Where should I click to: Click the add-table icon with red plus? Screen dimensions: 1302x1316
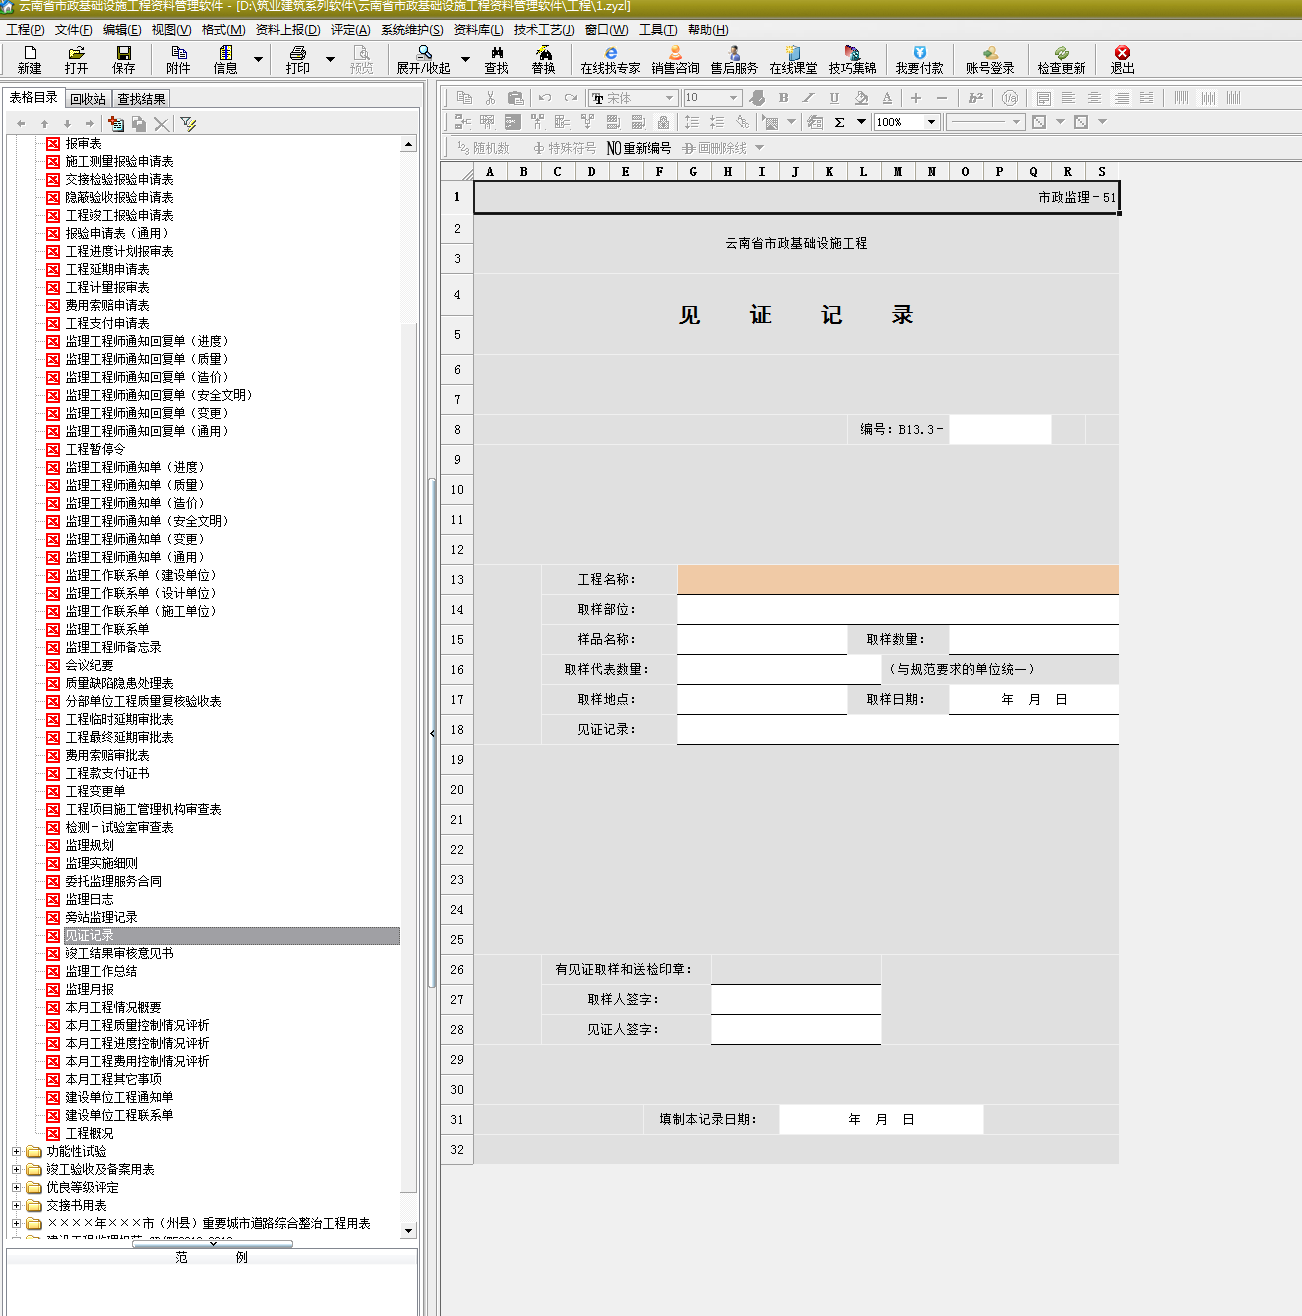(x=116, y=123)
